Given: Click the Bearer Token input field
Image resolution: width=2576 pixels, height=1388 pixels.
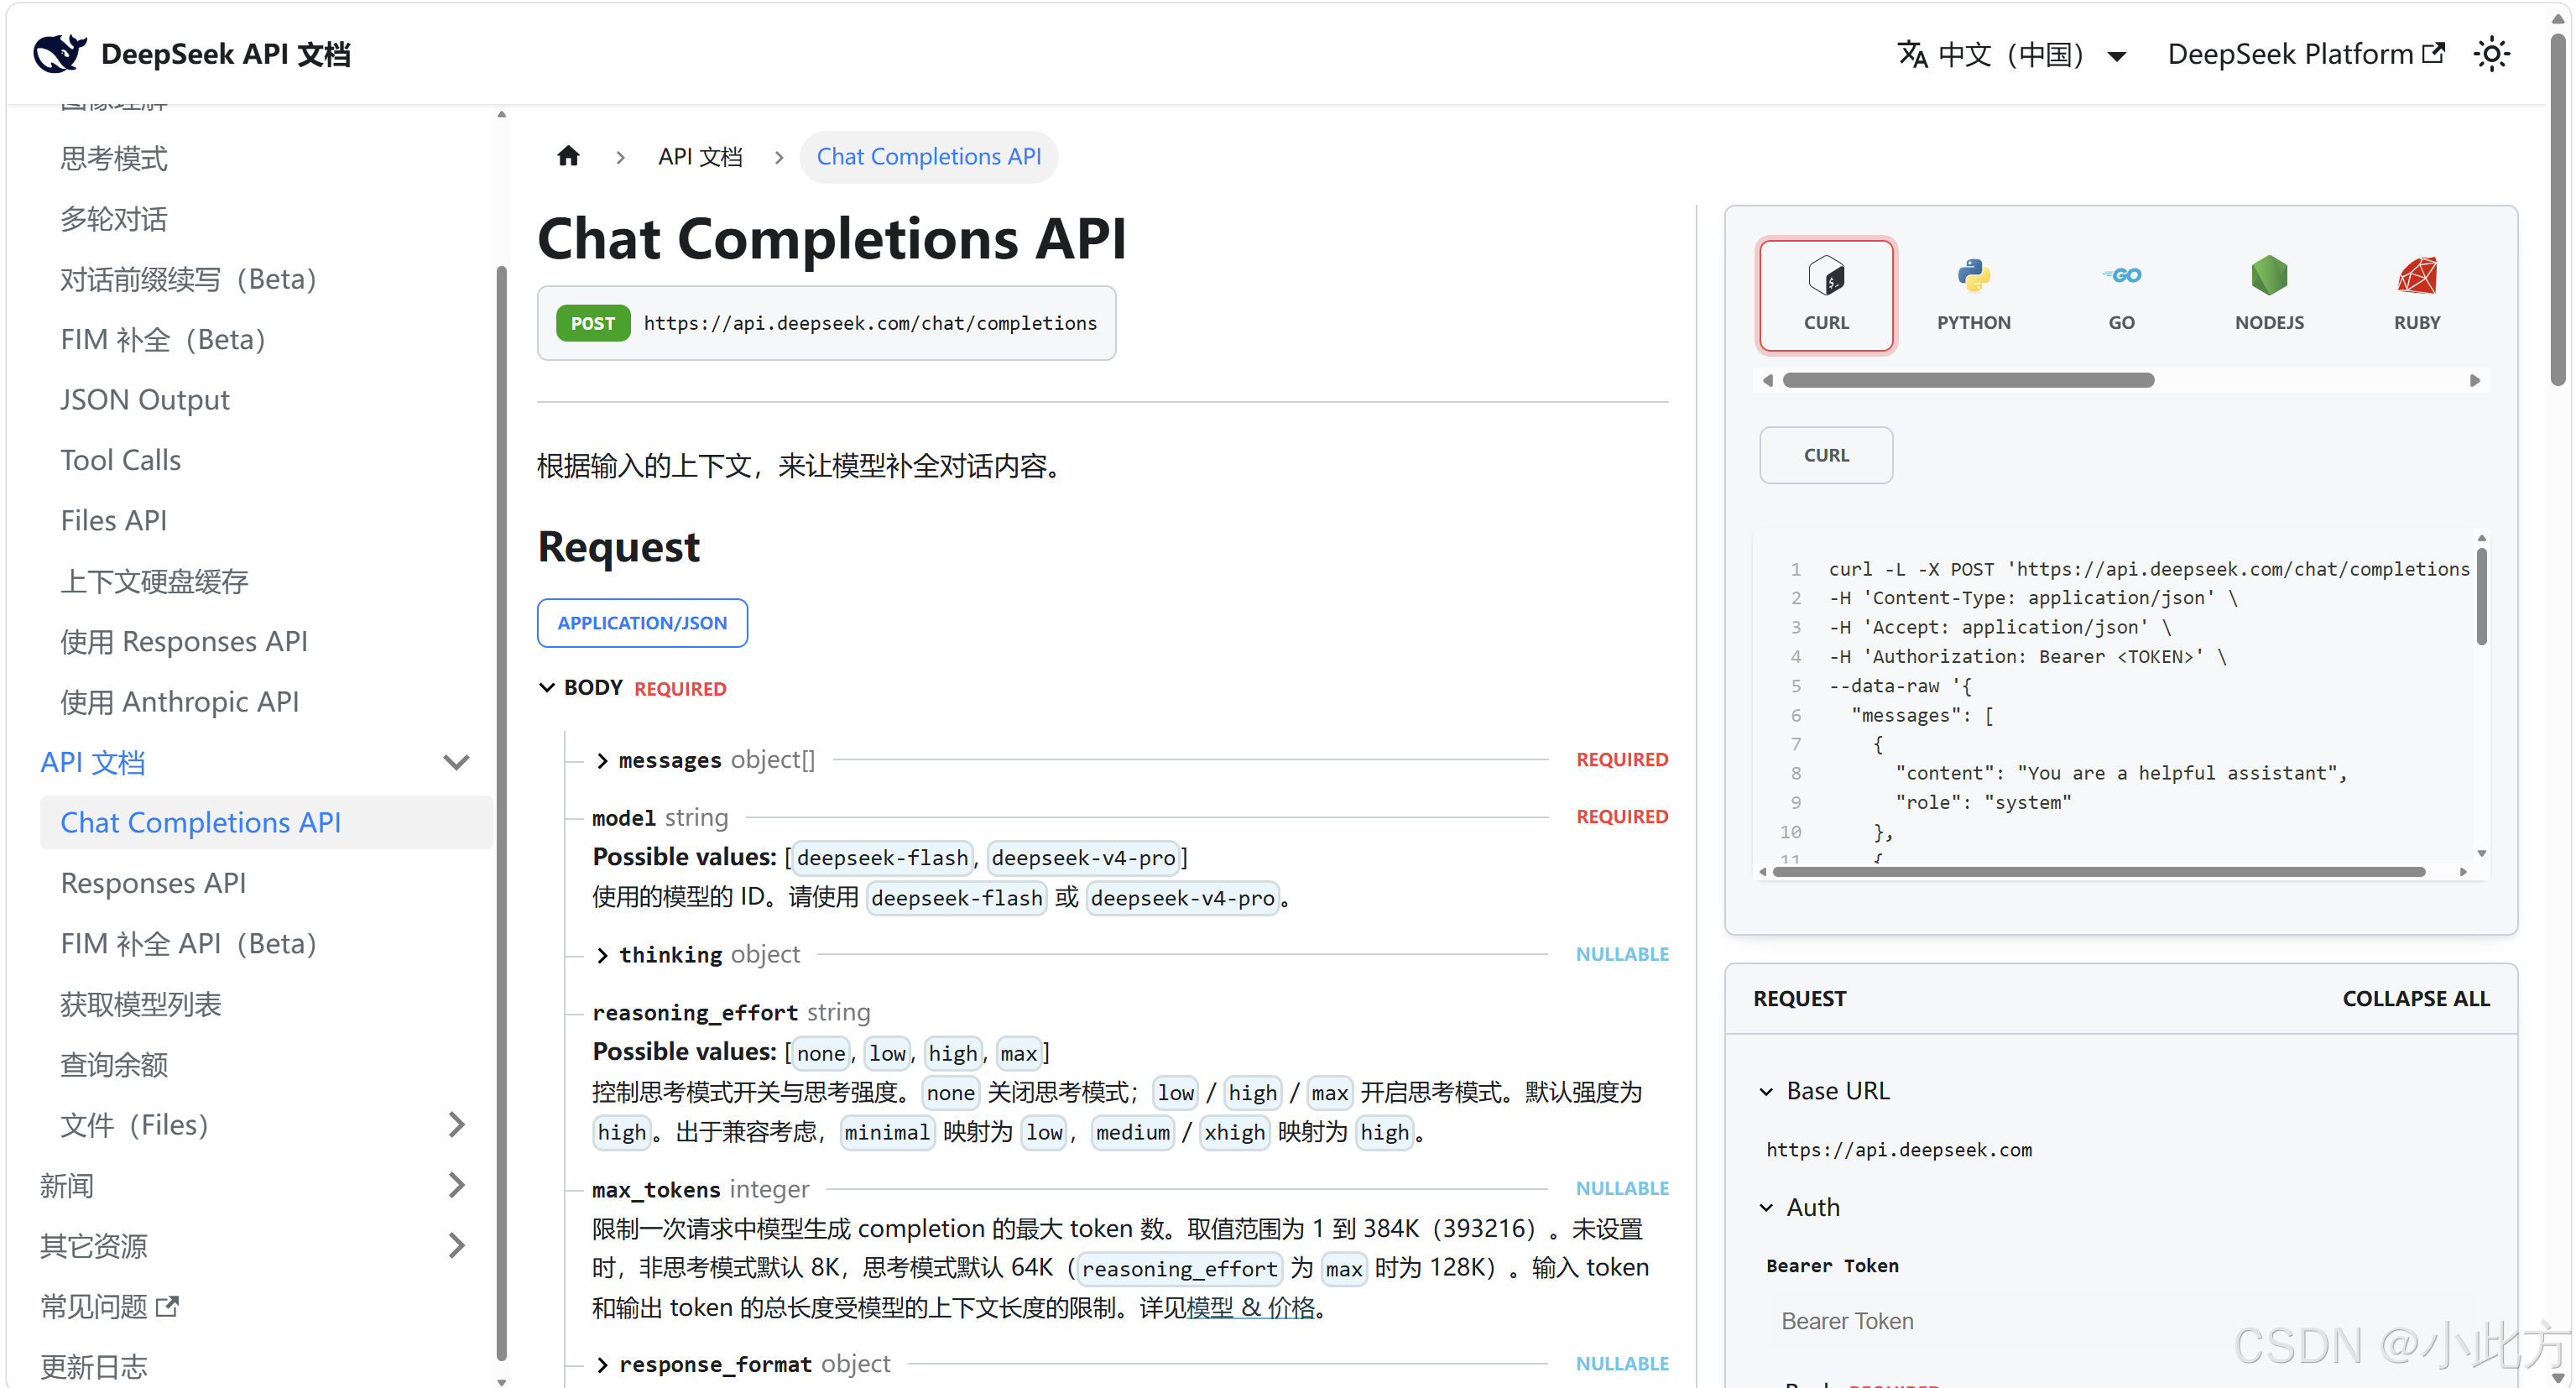Looking at the screenshot, I should click(x=2120, y=1321).
